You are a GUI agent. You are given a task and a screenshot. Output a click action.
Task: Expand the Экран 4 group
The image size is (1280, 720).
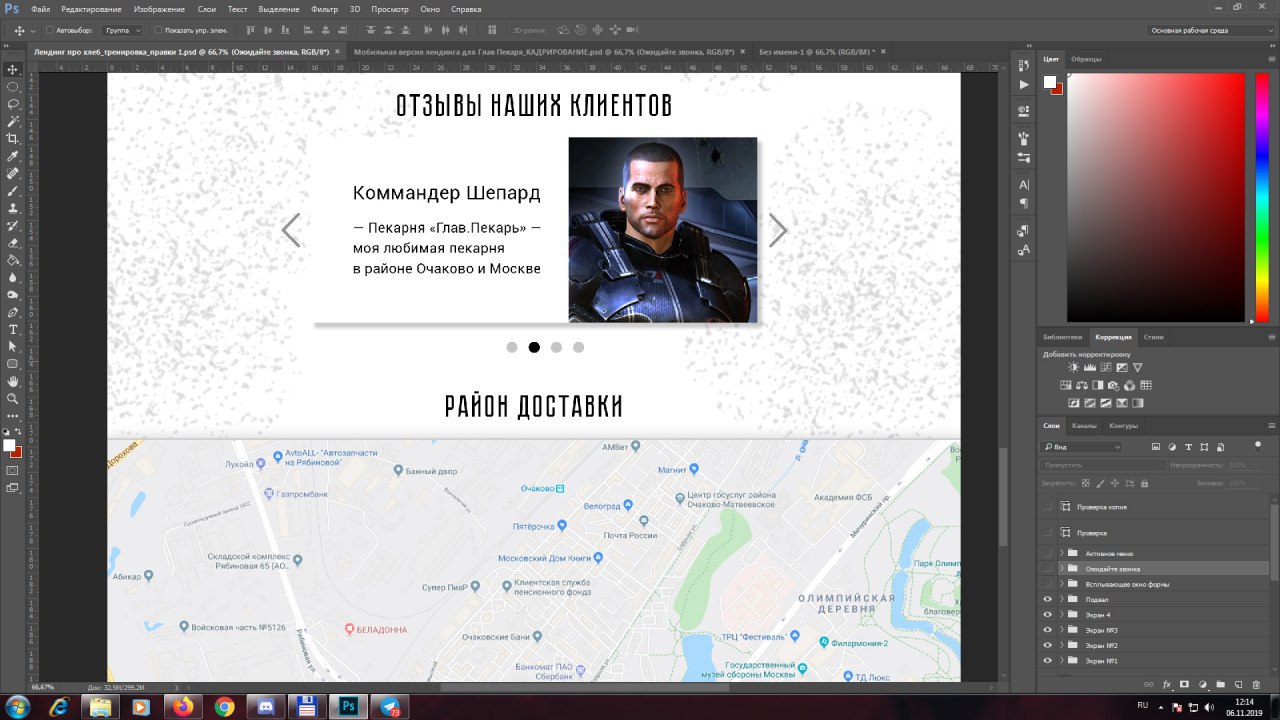[1061, 614]
